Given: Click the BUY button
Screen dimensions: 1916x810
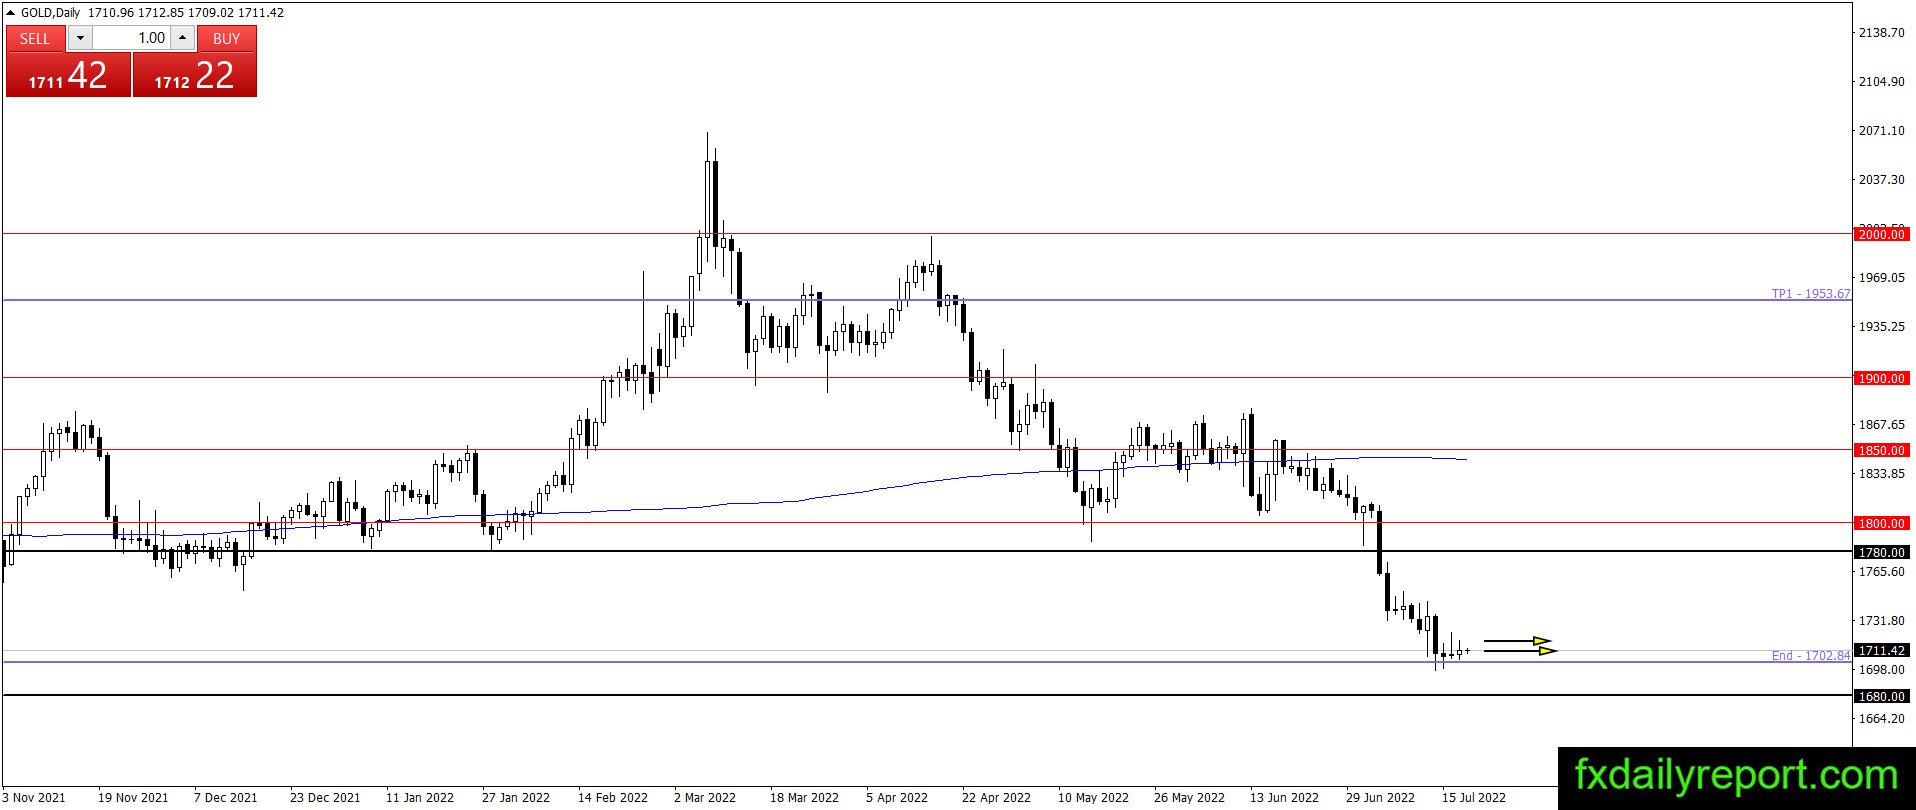Looking at the screenshot, I should coord(227,38).
